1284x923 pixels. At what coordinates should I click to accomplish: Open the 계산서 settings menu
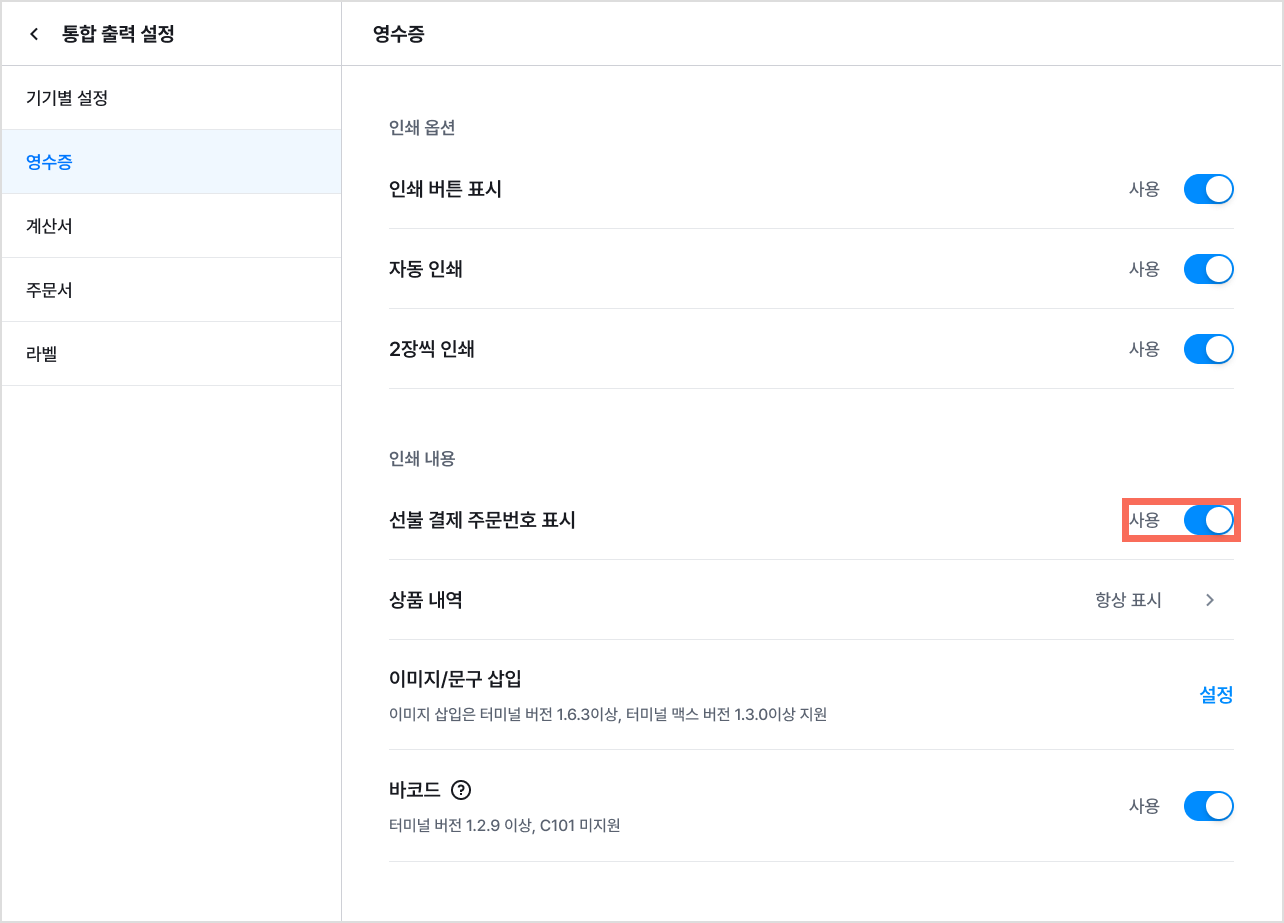tap(171, 226)
